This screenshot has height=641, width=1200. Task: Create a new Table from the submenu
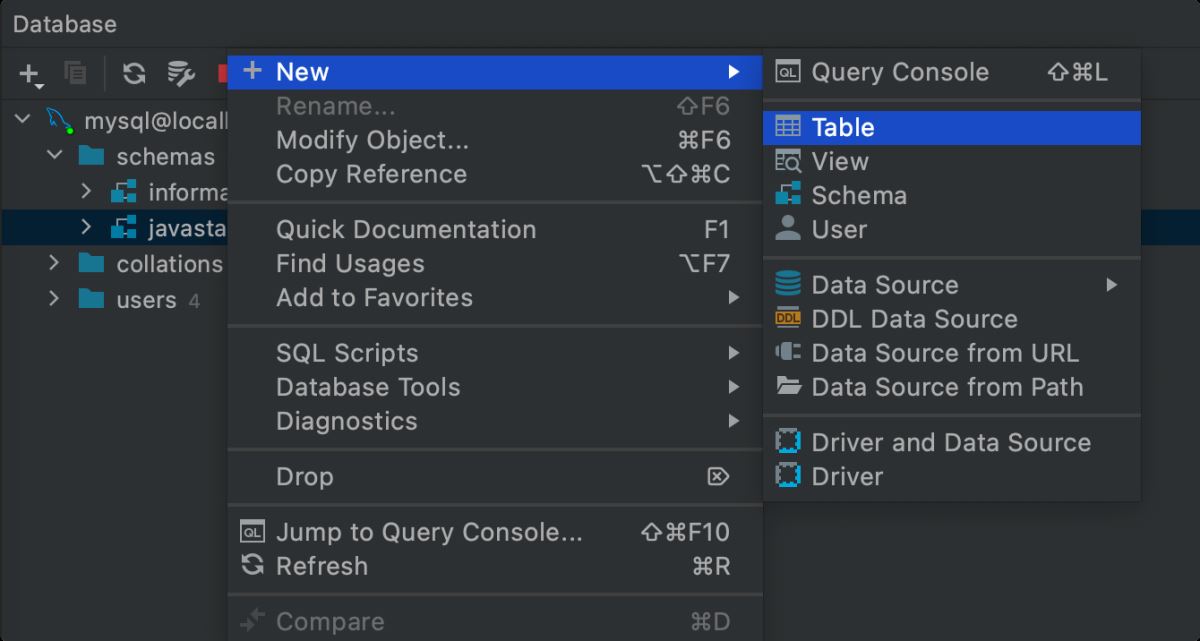[843, 127]
